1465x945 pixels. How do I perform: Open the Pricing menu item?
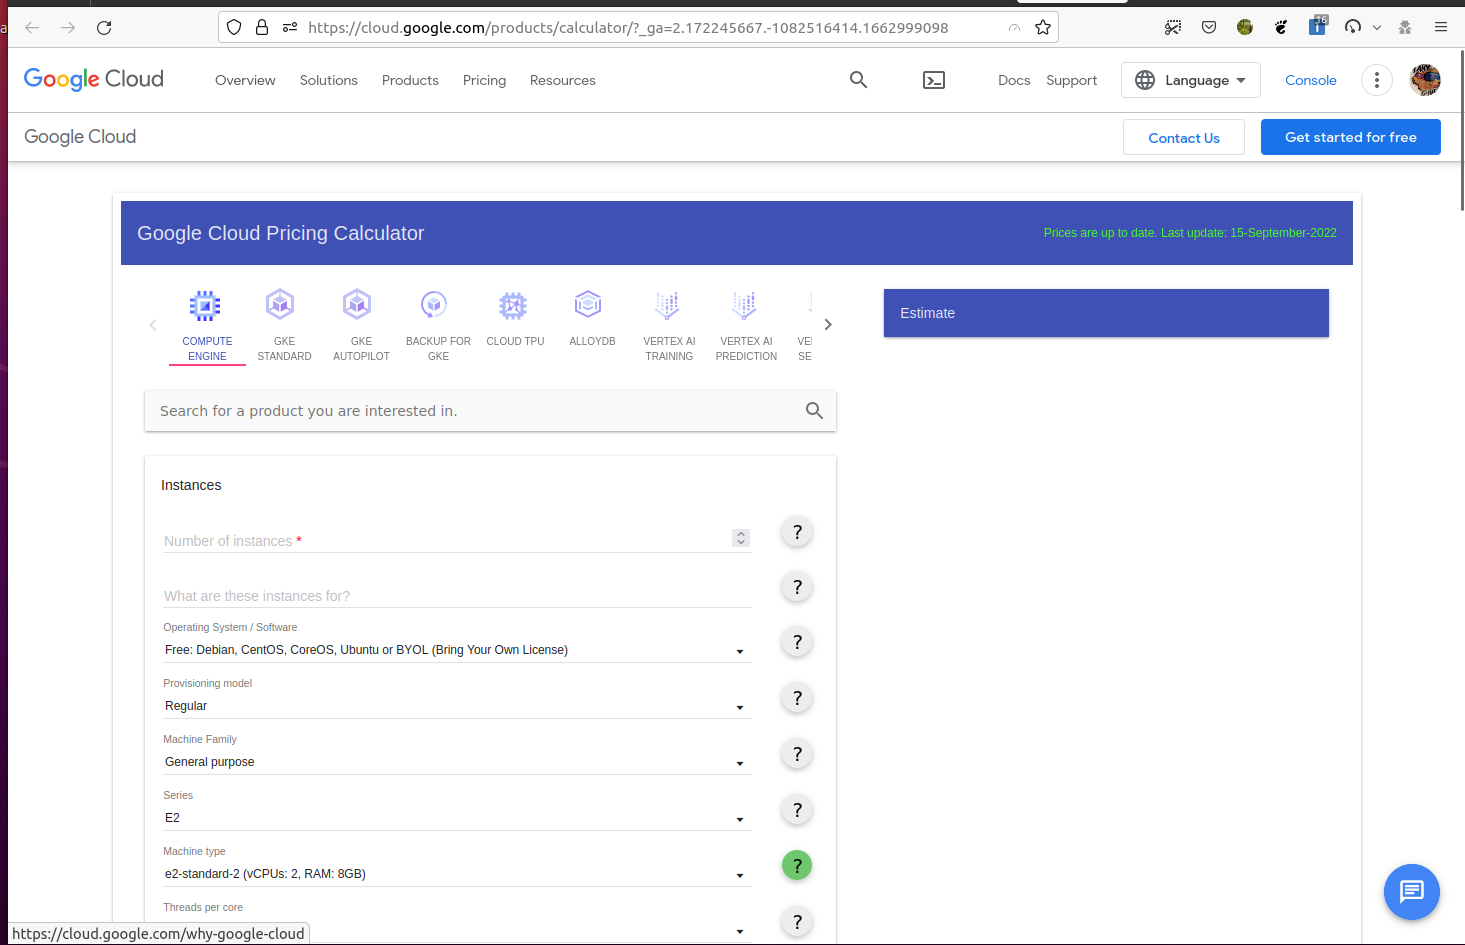click(484, 80)
